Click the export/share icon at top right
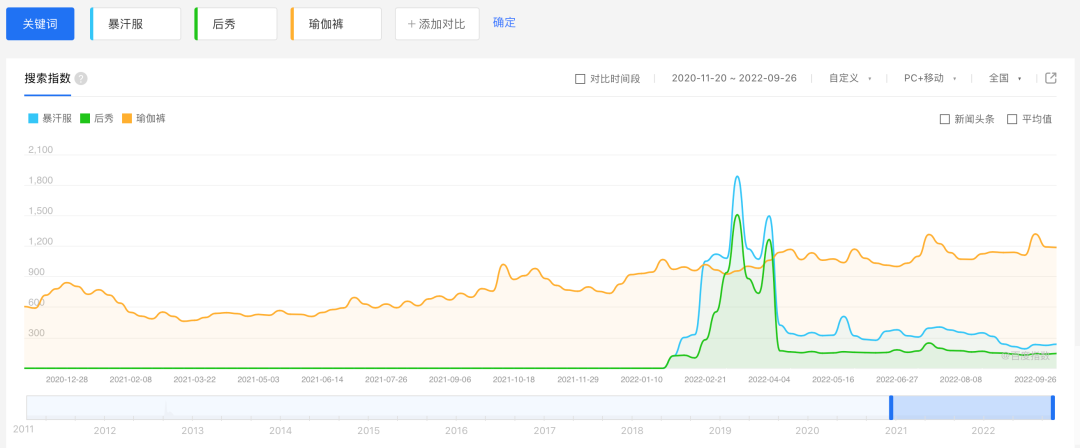This screenshot has height=448, width=1080. [1051, 78]
